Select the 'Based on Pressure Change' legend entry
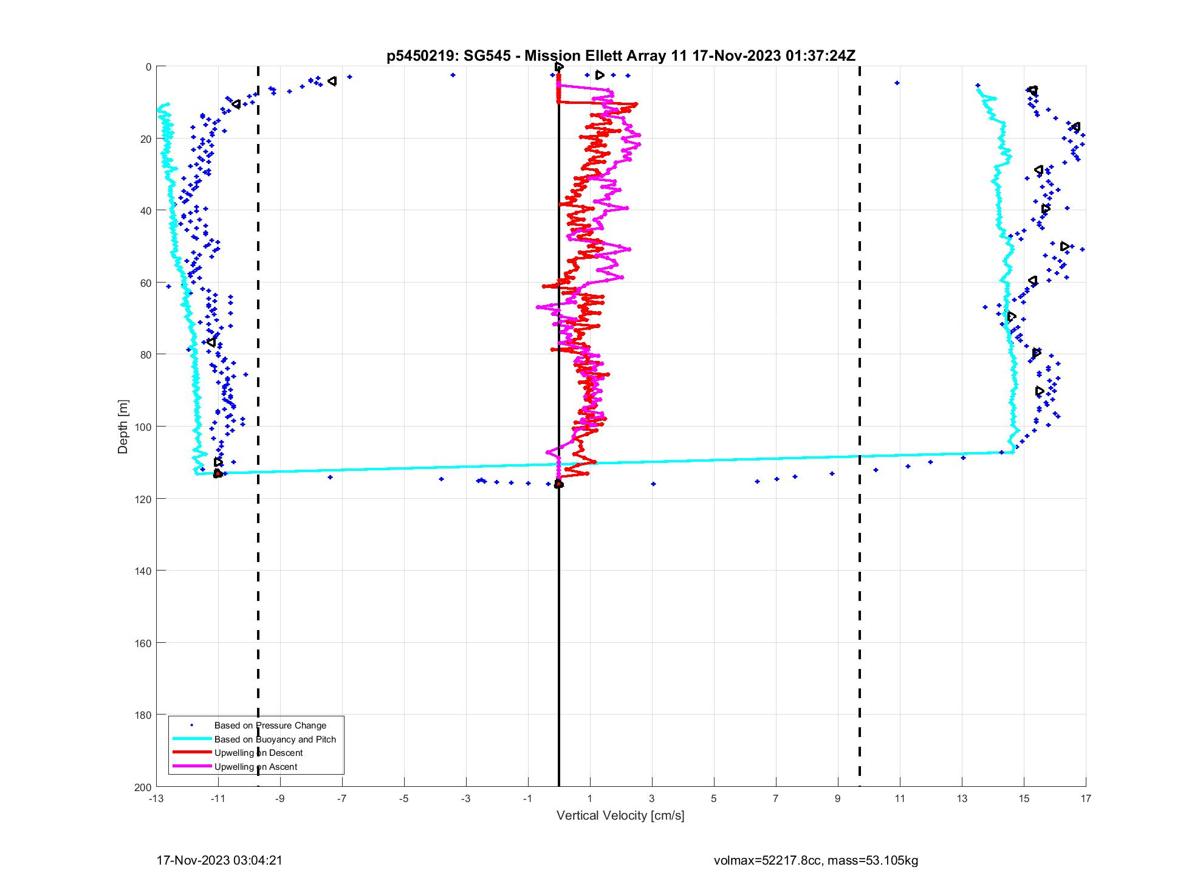 pyautogui.click(x=271, y=725)
